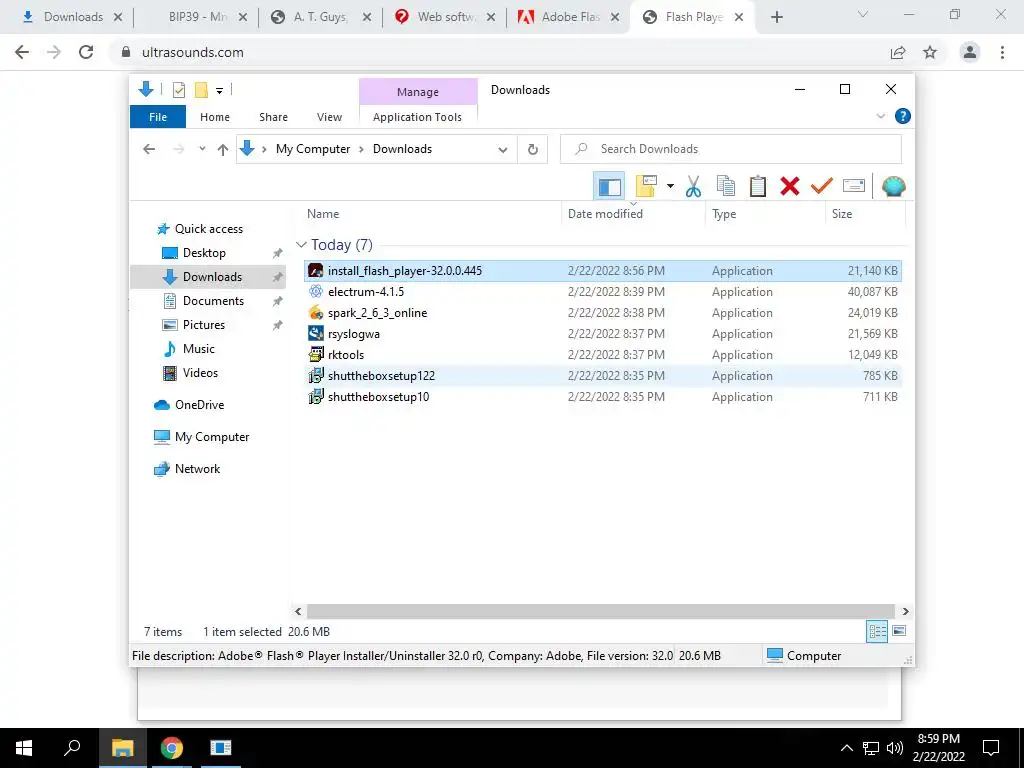Open a new Chrome tab
The image size is (1024, 768).
pyautogui.click(x=776, y=17)
